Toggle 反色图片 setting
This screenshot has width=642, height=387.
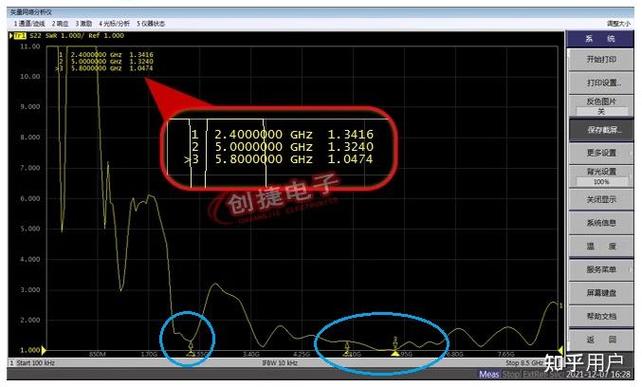pyautogui.click(x=601, y=106)
